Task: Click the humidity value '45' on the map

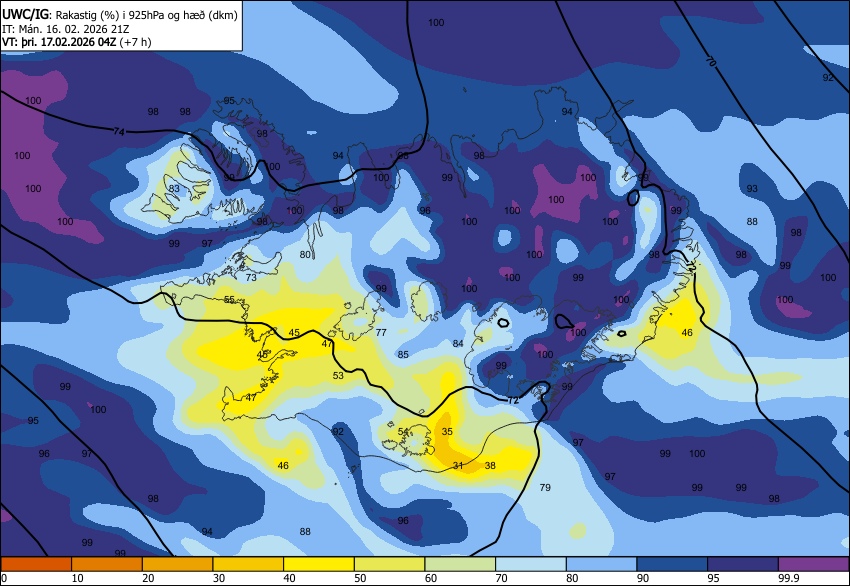Action: coord(294,332)
